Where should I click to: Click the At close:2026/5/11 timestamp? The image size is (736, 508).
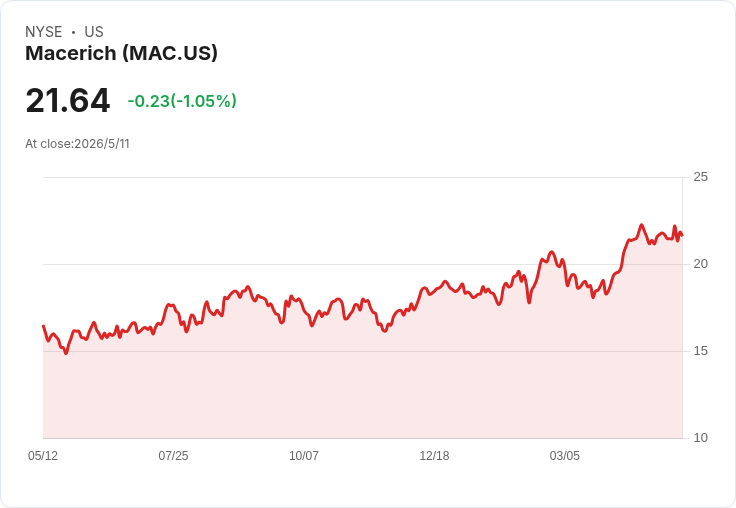pos(77,144)
